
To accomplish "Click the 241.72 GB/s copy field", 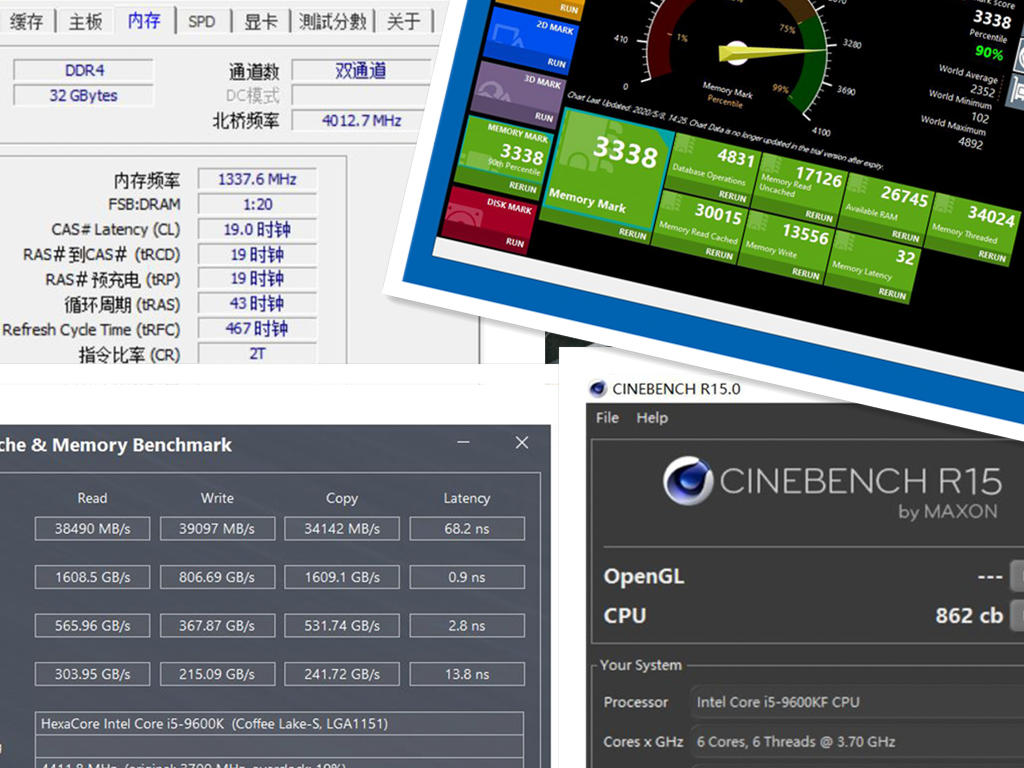I will pyautogui.click(x=342, y=674).
